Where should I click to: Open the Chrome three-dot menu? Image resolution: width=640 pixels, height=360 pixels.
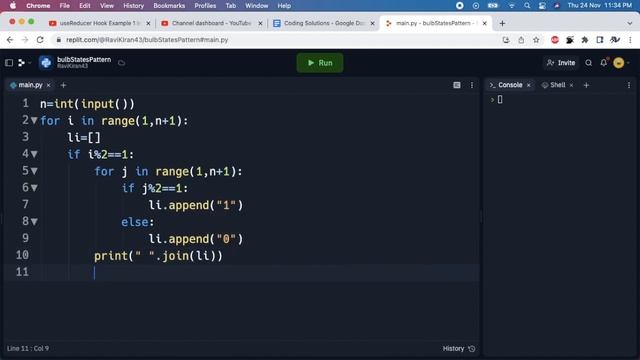(x=630, y=40)
